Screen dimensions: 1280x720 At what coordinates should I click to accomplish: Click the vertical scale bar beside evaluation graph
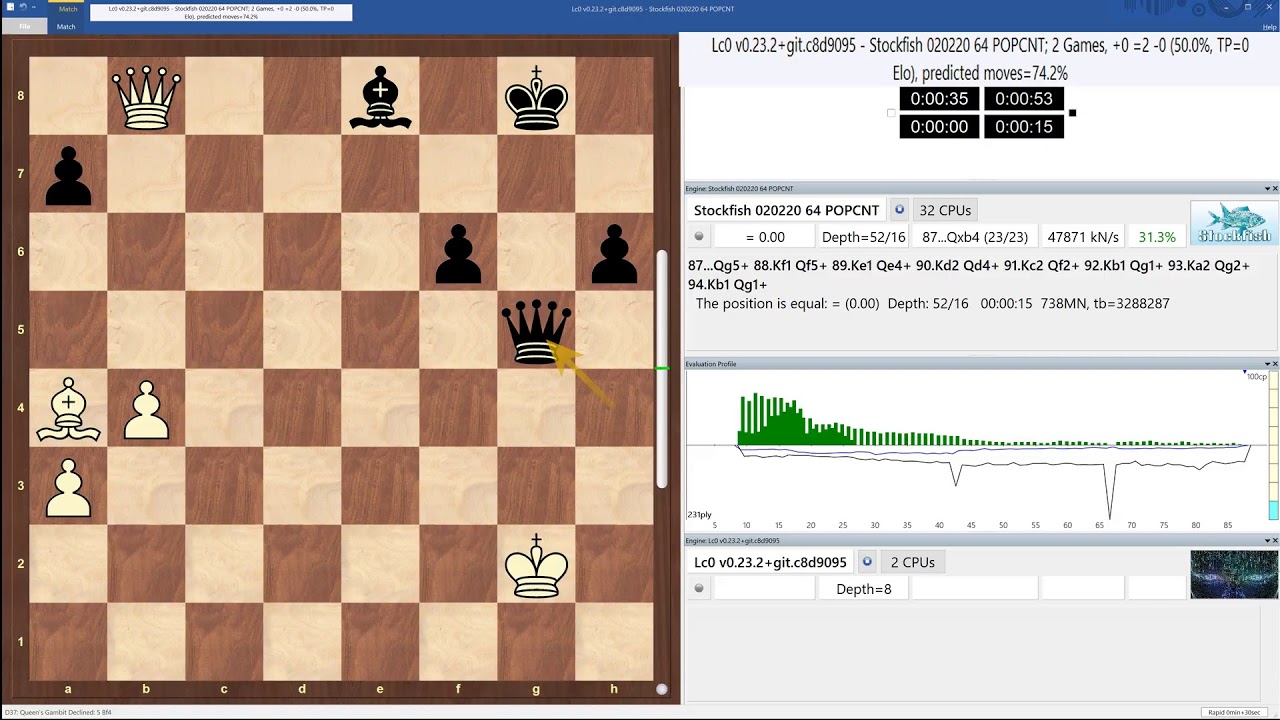pyautogui.click(x=1273, y=446)
